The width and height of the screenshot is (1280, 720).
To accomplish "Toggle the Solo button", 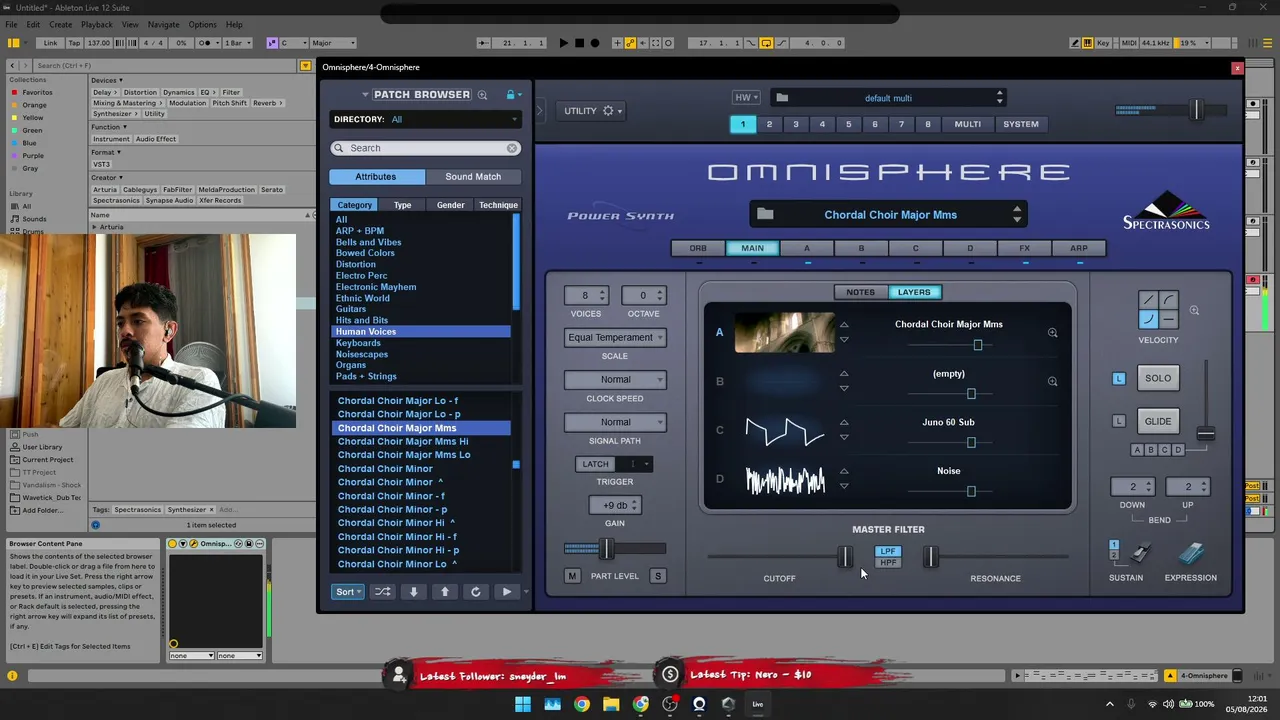I will click(1158, 378).
